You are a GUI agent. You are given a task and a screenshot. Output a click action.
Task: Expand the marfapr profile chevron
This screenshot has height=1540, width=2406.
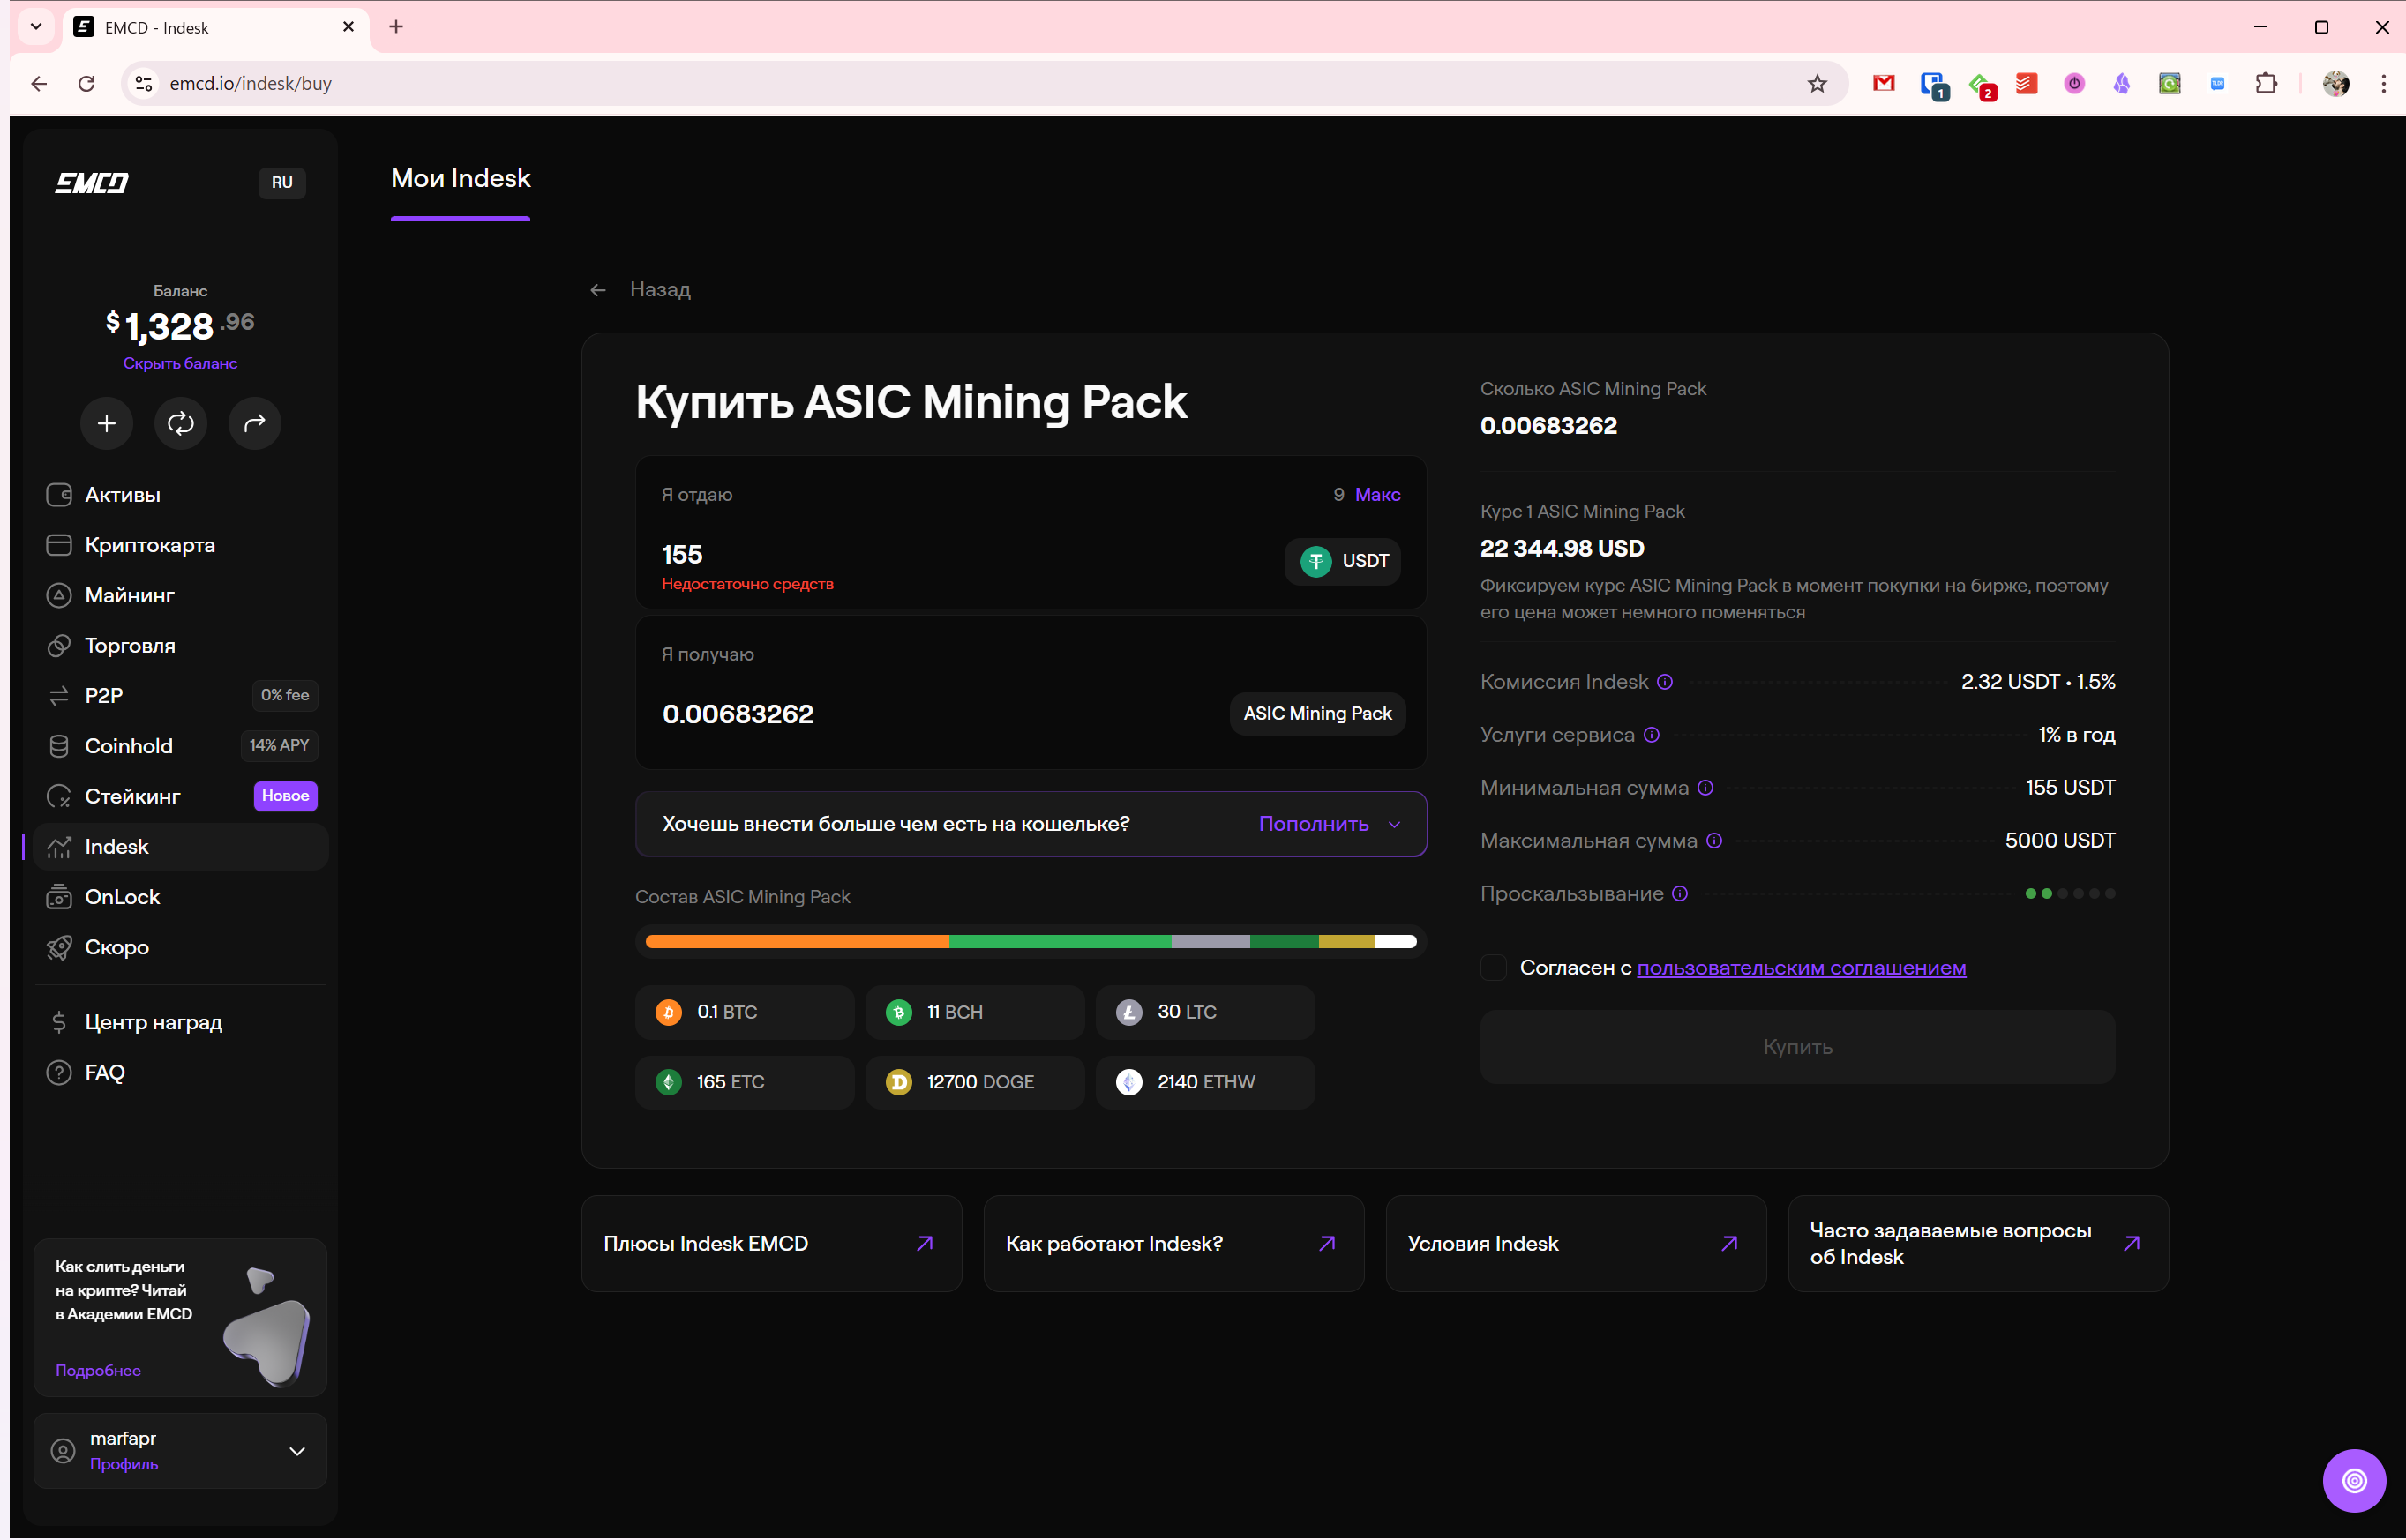(x=297, y=1451)
